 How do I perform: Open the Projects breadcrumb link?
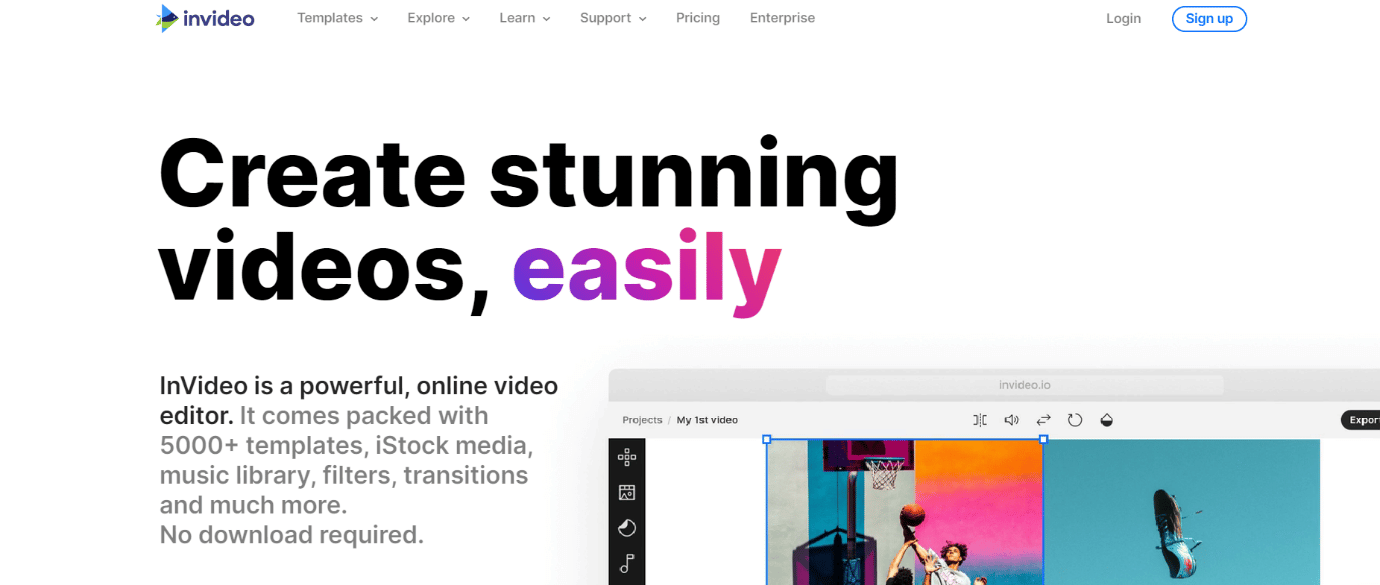[x=642, y=420]
